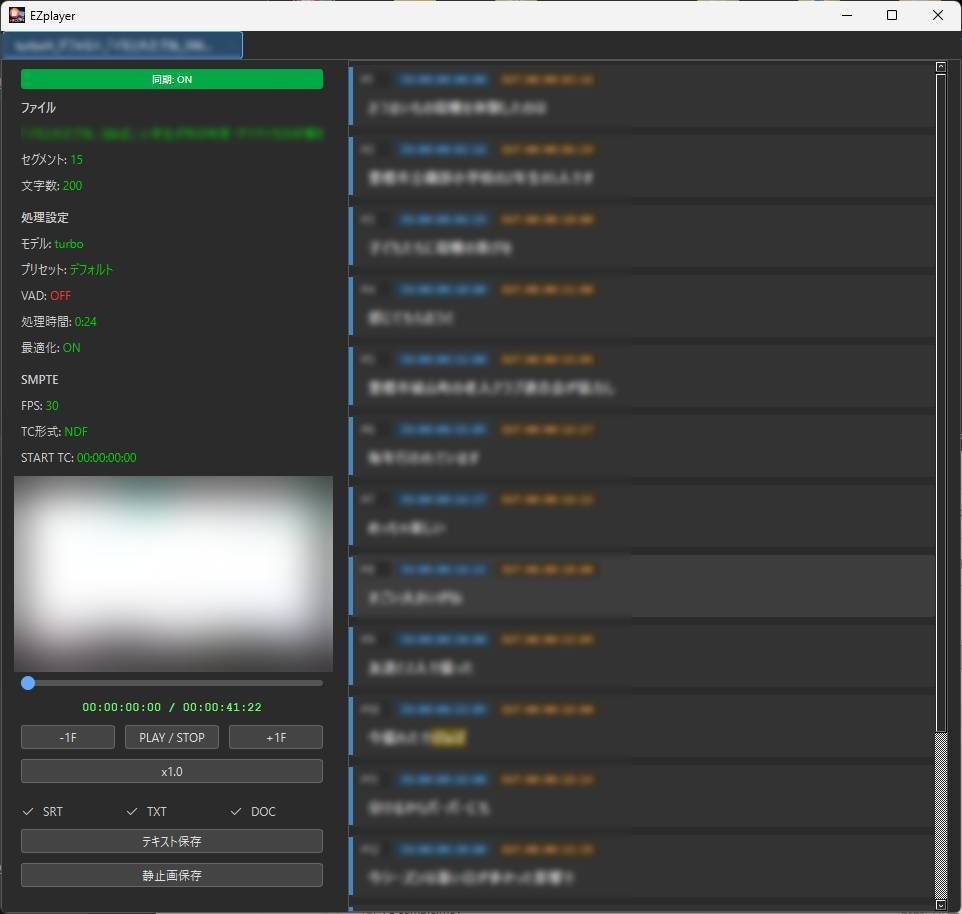Uncheck the DOC export checkbox
This screenshot has height=914, width=962.
pos(236,811)
